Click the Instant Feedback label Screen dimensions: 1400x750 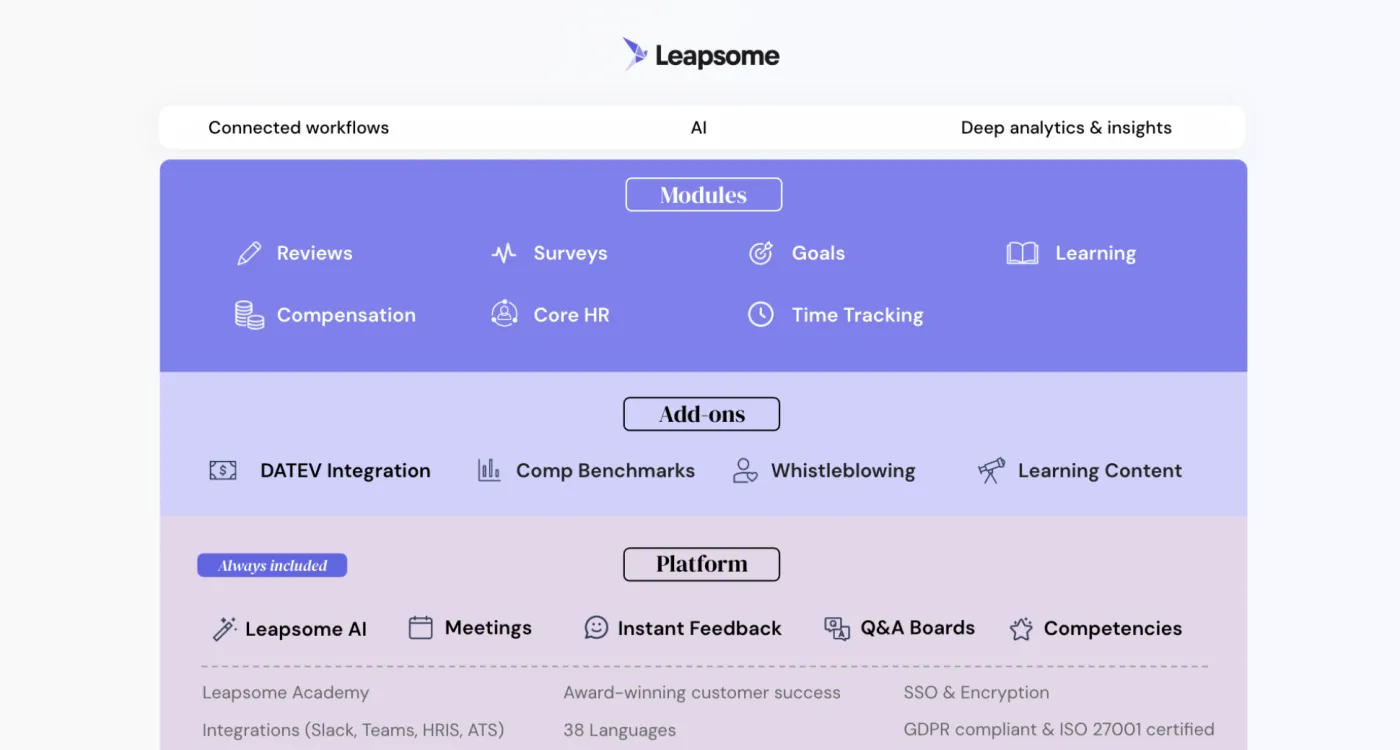[x=699, y=628]
